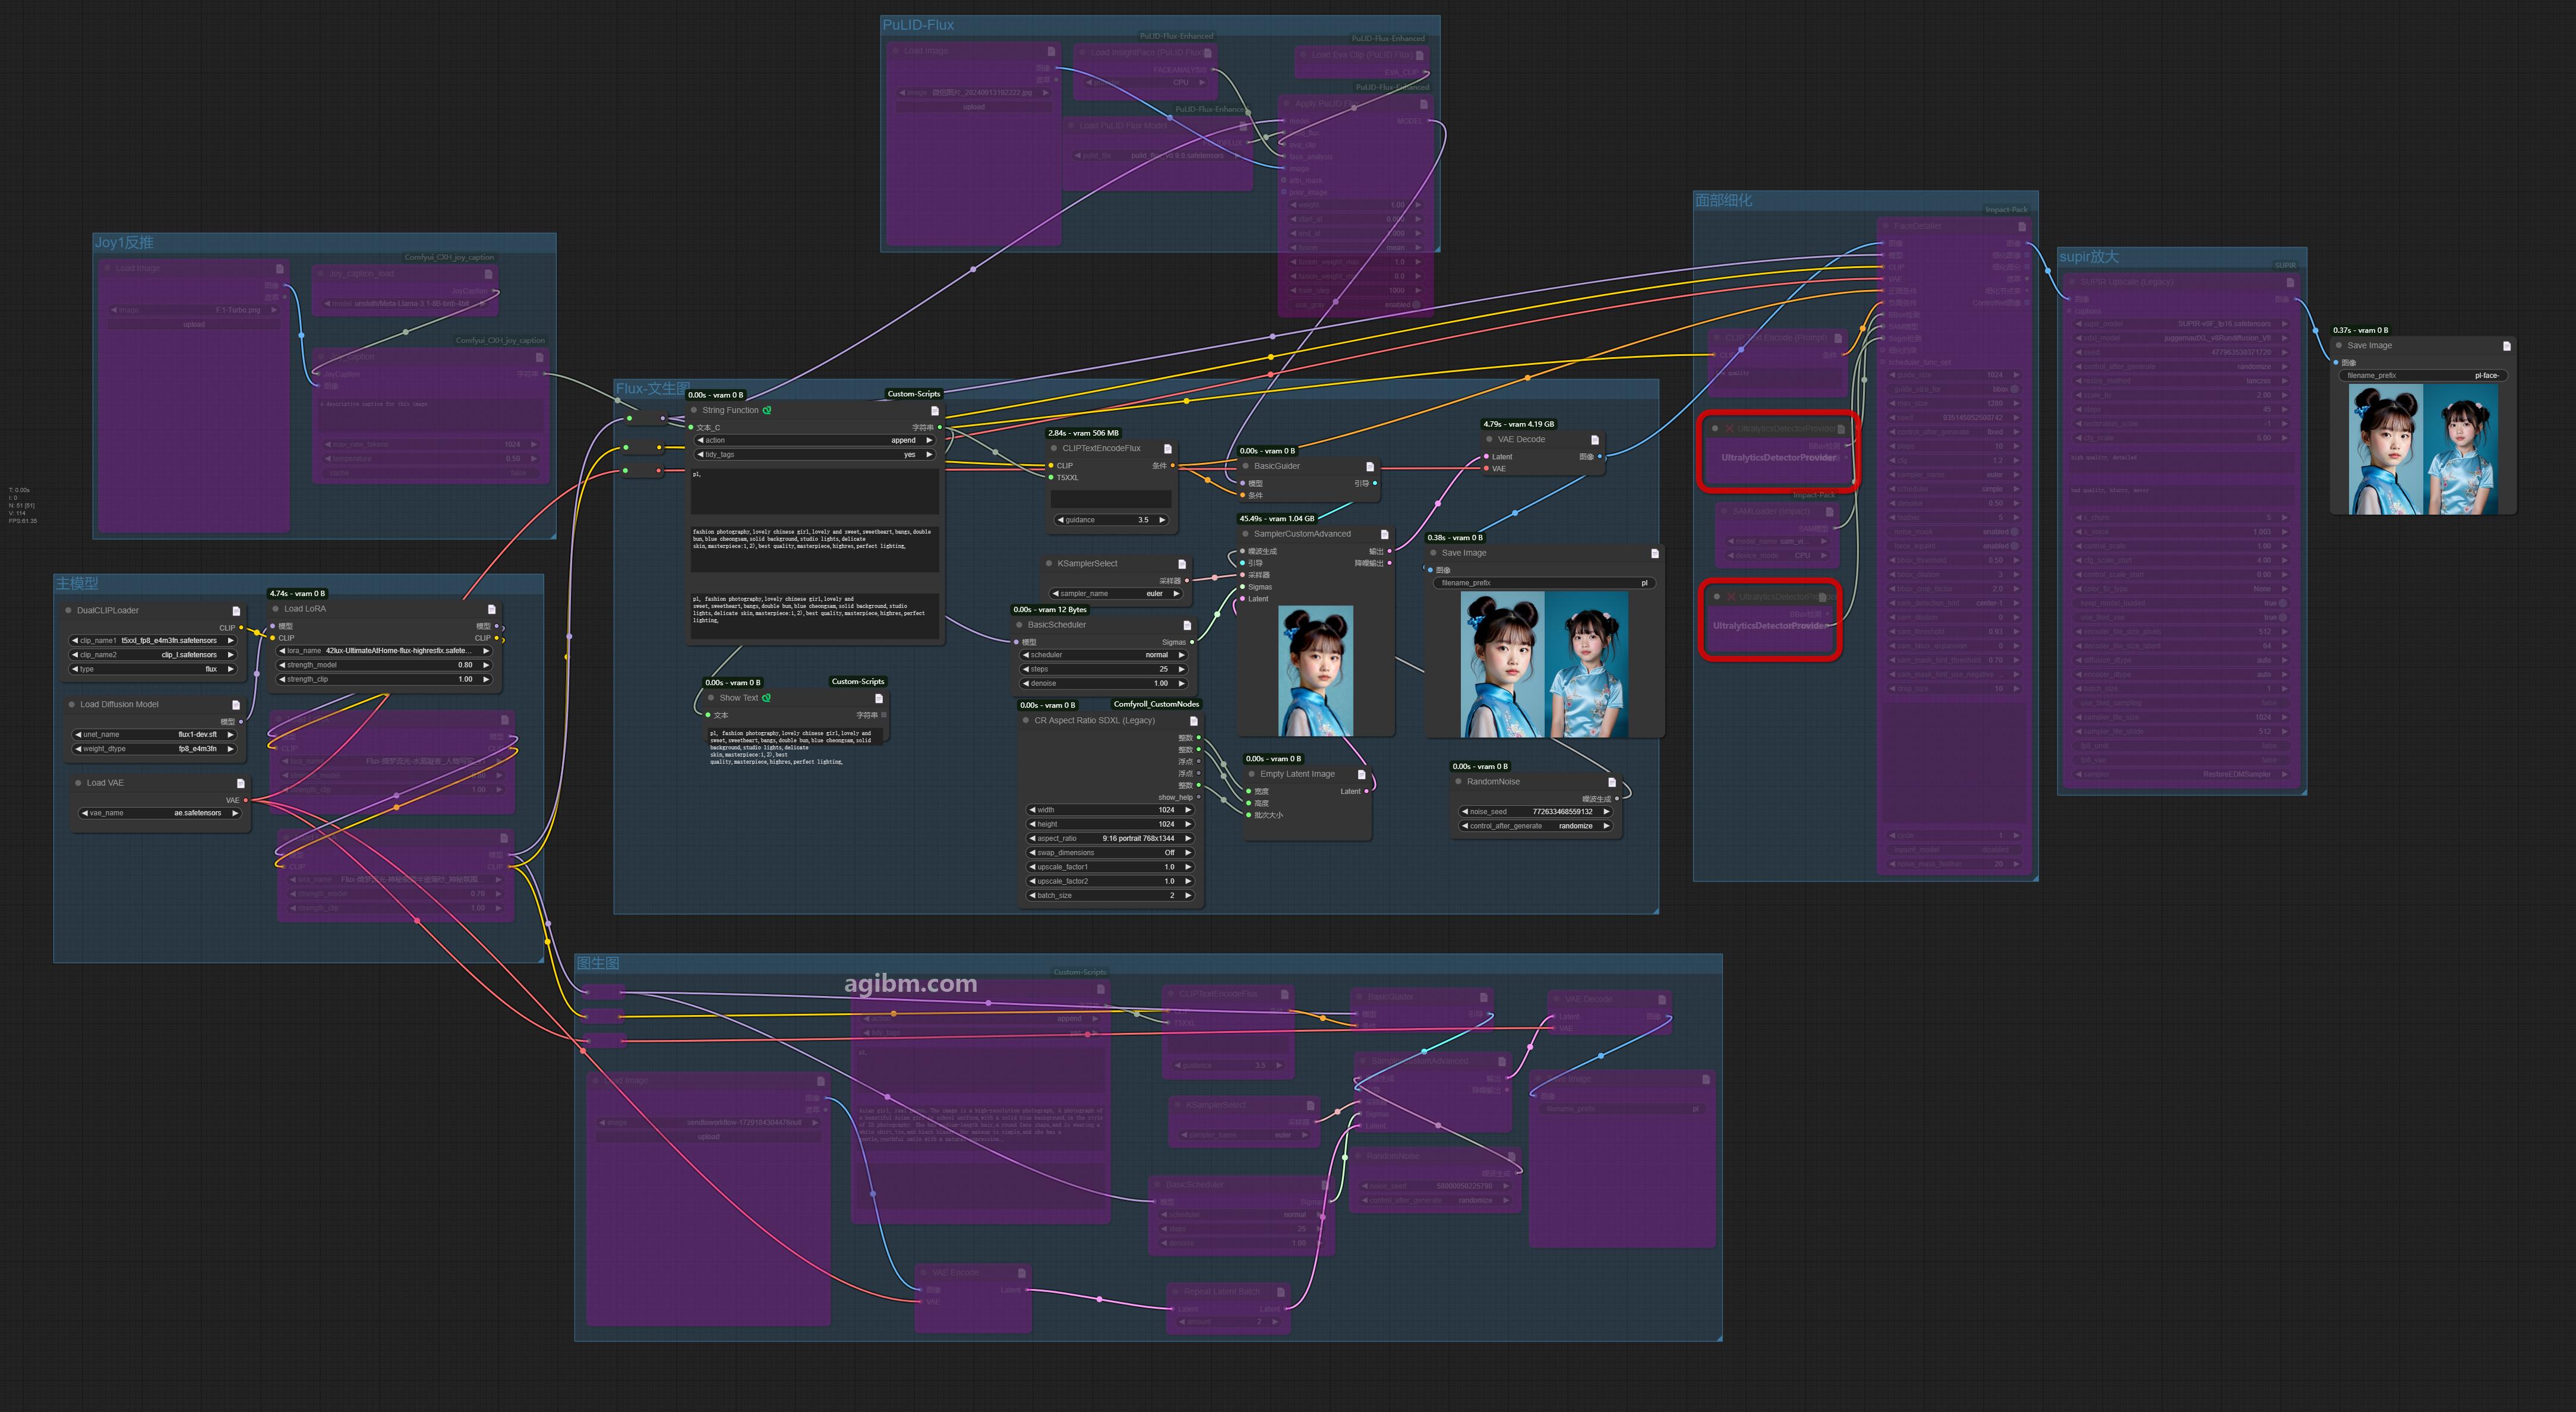Click document icon on 42lux Load LoRA node

click(491, 608)
